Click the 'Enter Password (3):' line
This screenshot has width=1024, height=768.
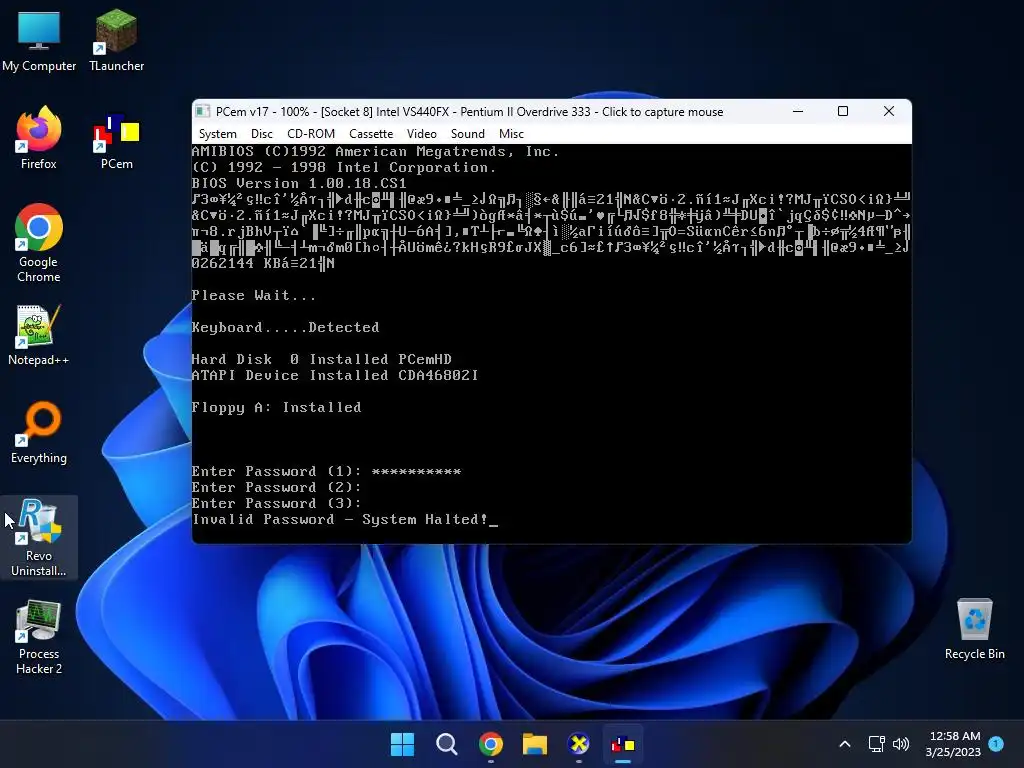277,504
